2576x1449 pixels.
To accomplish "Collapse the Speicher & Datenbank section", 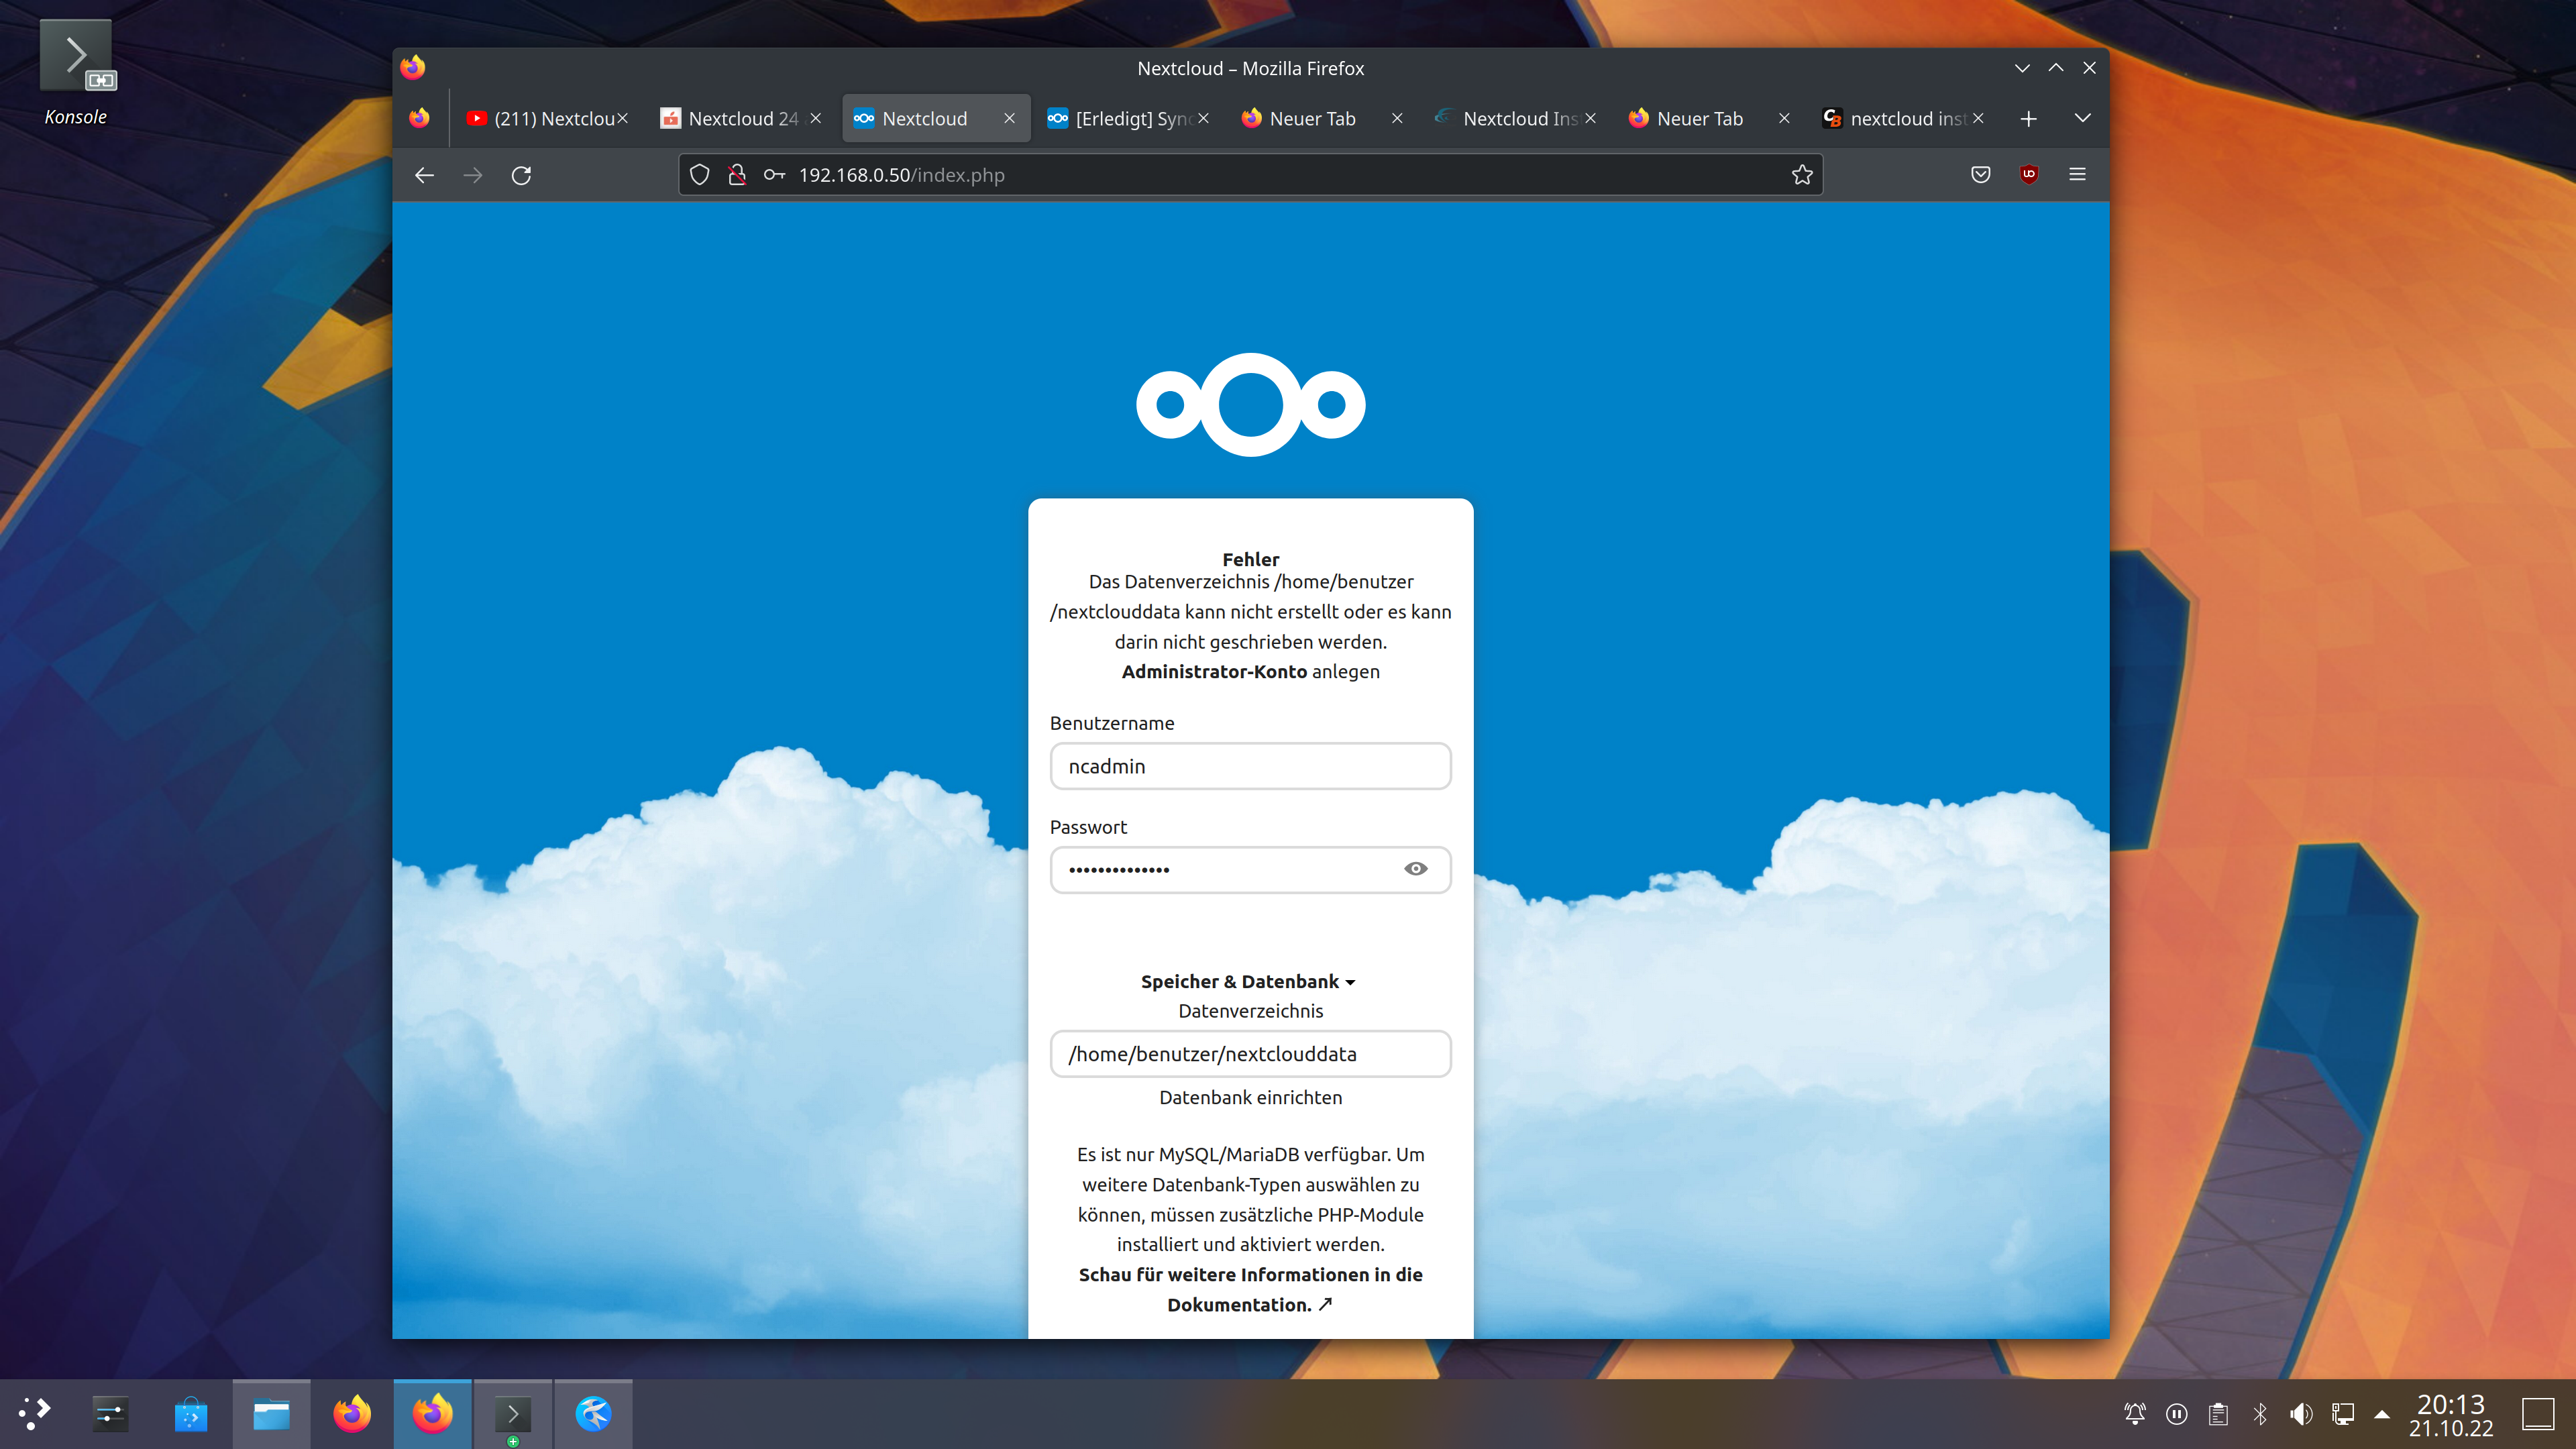I will pos(1249,981).
